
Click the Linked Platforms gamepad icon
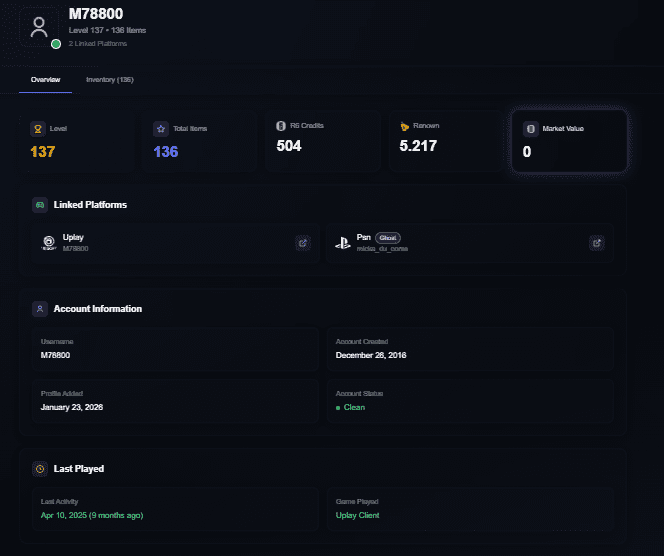40,205
